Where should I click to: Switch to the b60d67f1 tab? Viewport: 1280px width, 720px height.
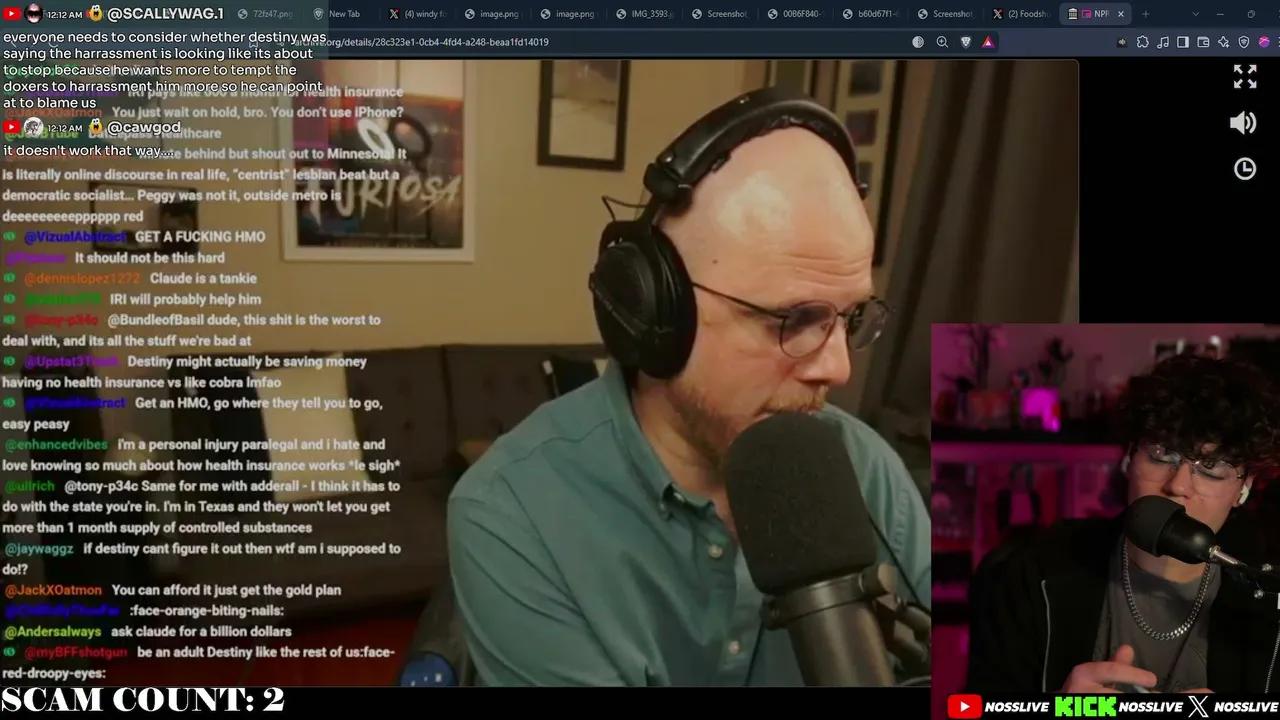[869, 14]
